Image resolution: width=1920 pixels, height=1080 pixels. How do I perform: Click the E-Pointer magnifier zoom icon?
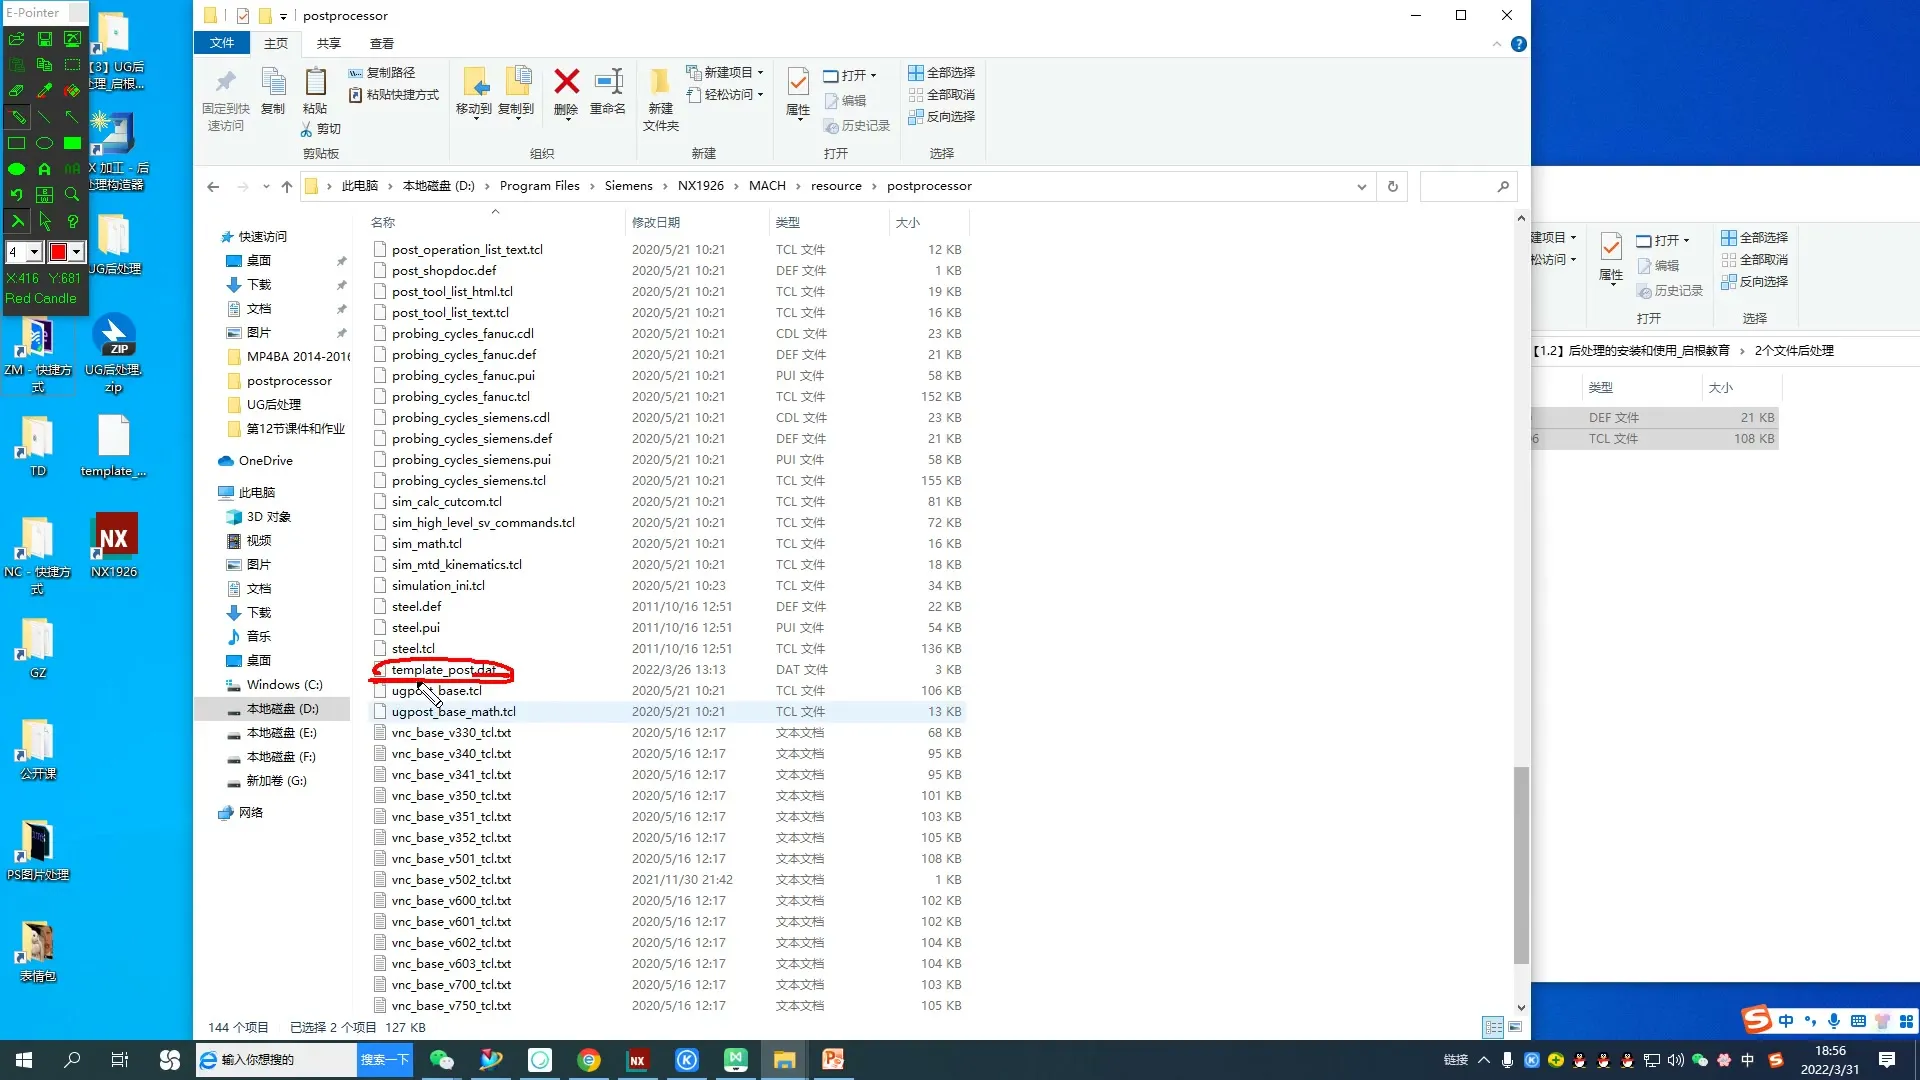72,194
